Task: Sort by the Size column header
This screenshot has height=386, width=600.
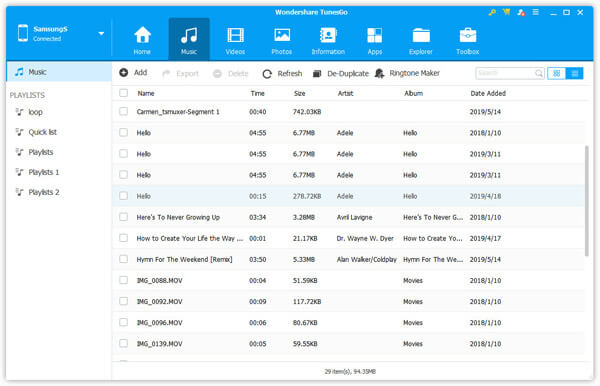Action: click(300, 93)
